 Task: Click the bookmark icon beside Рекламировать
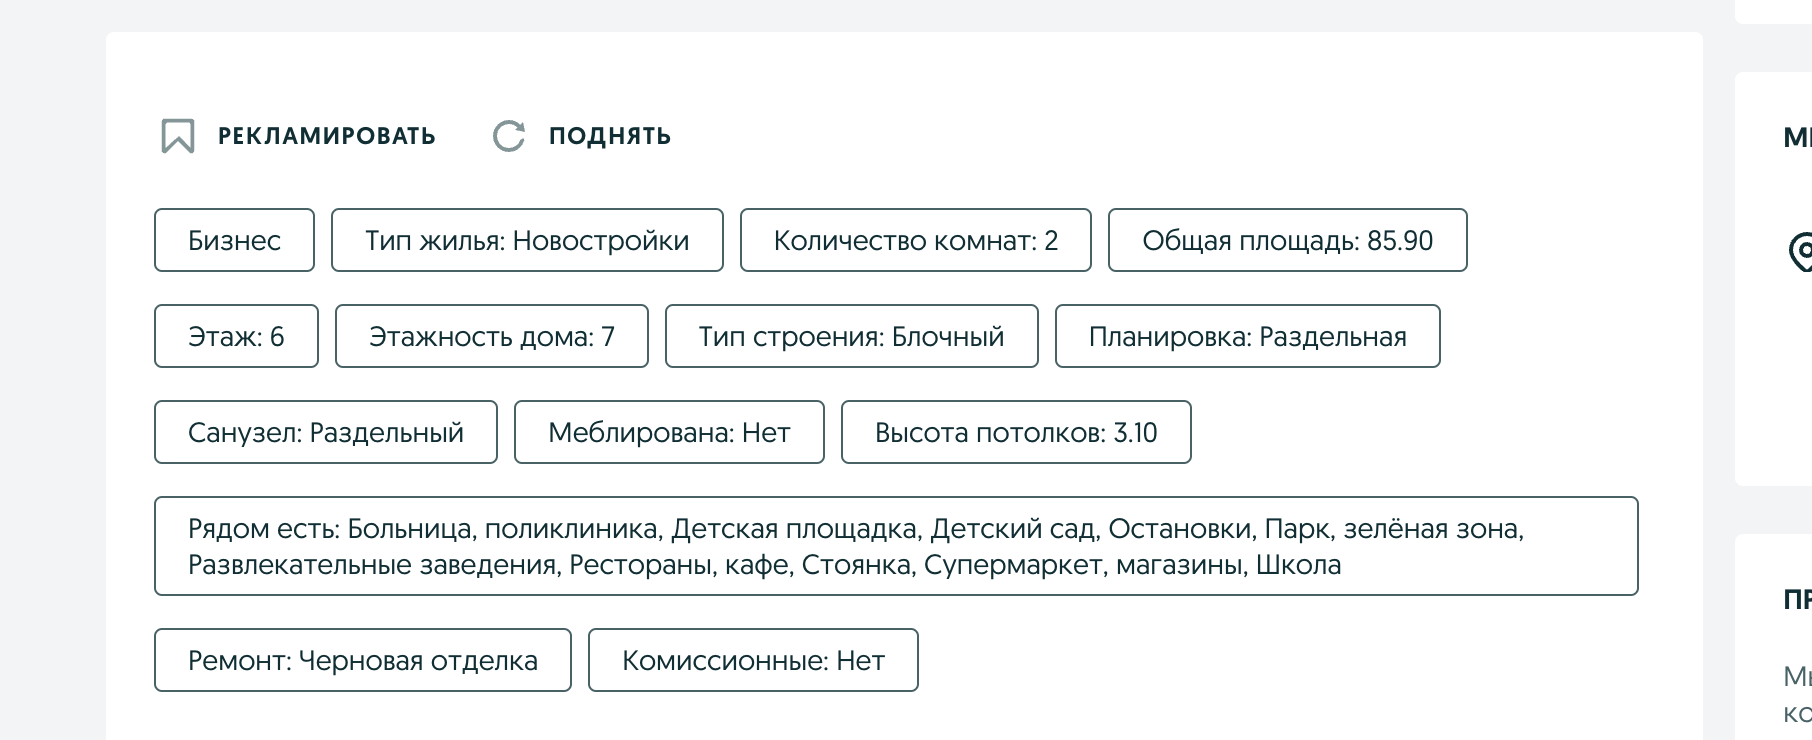(178, 136)
